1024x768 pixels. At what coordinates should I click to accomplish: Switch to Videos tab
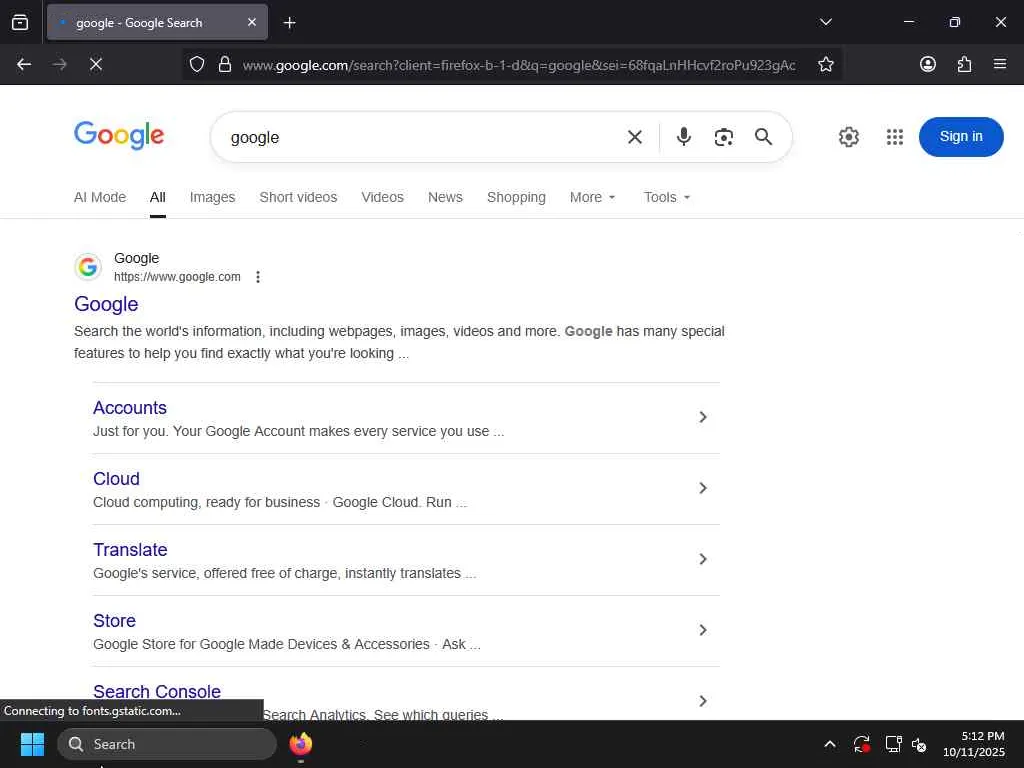(382, 197)
